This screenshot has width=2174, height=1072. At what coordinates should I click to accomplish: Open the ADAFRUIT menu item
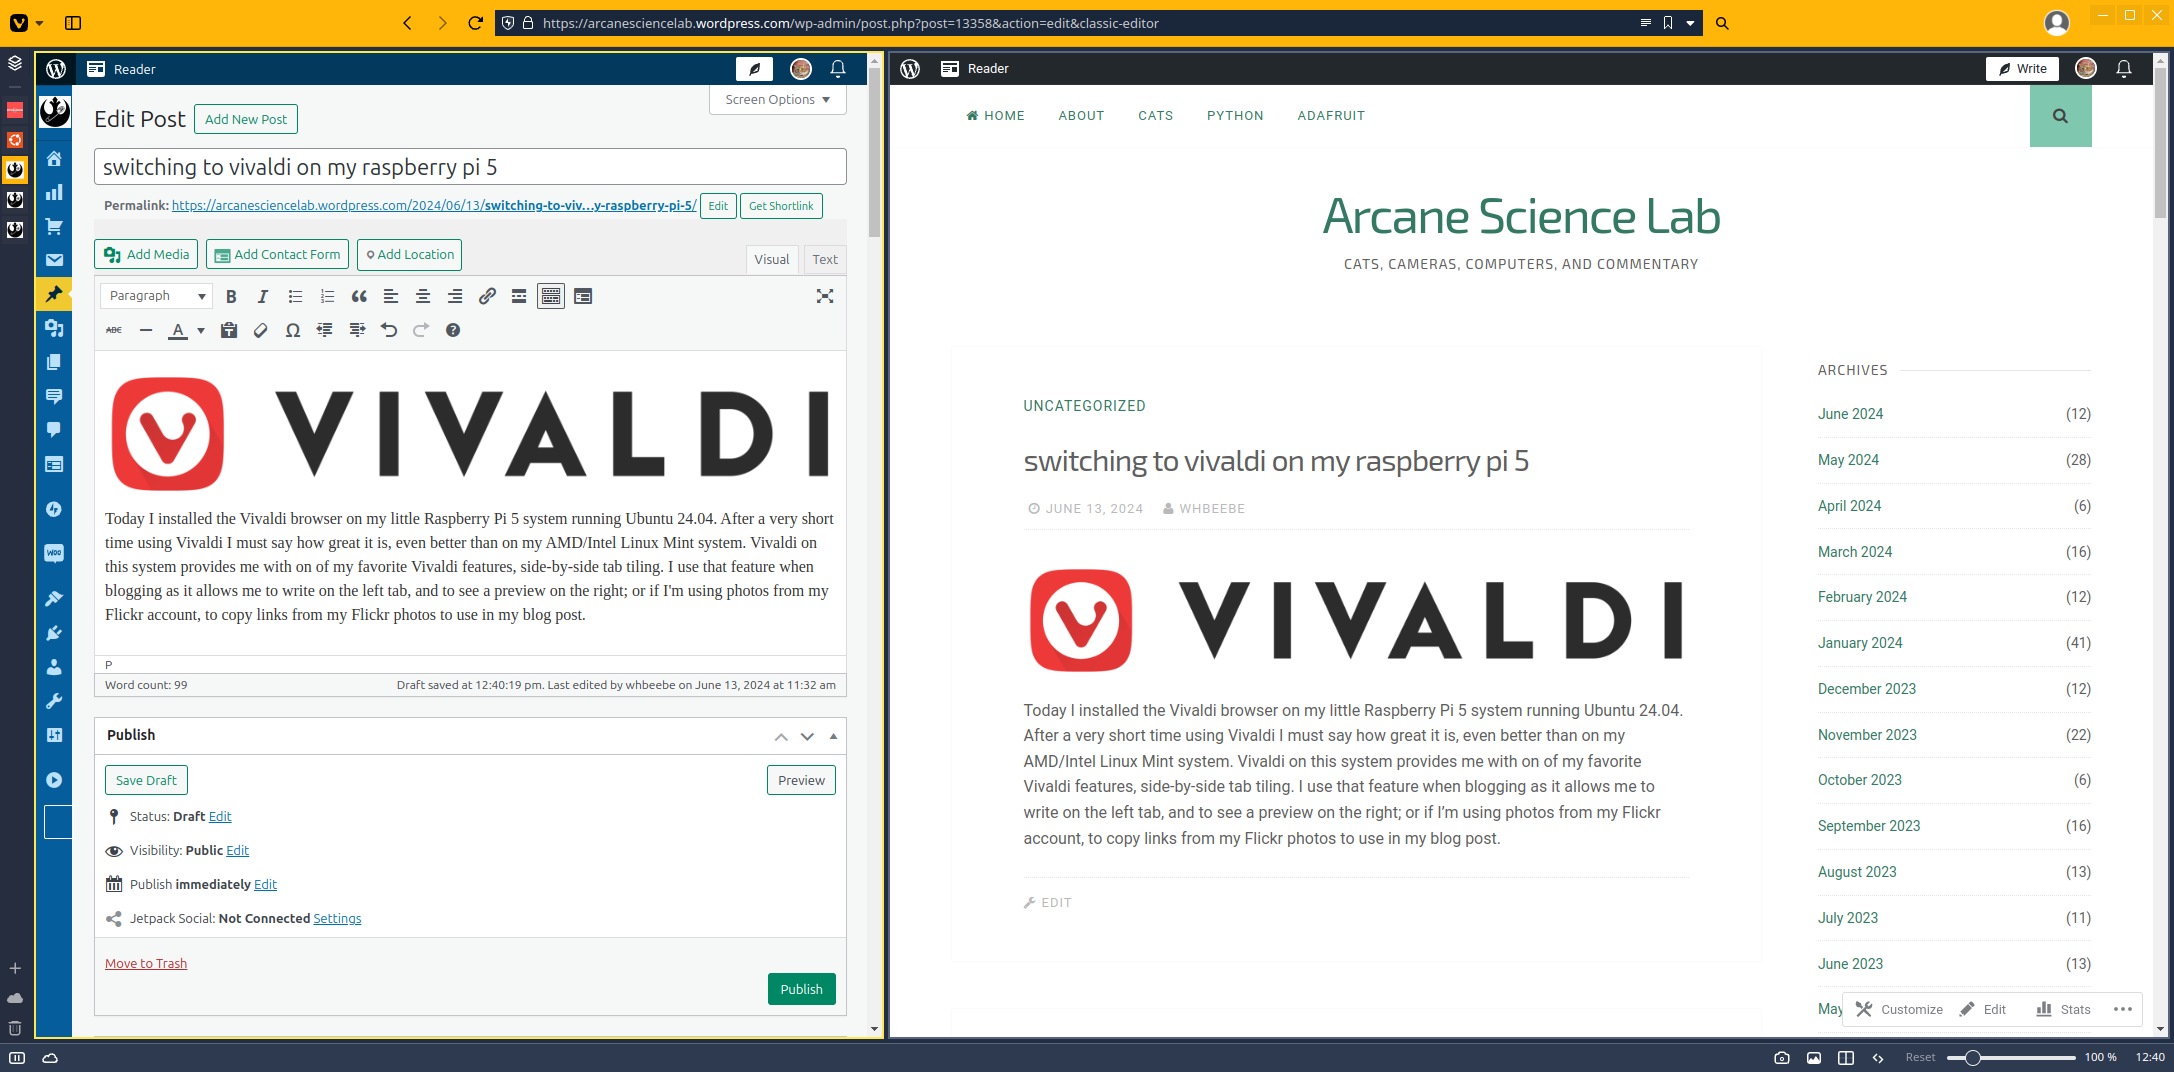click(1331, 116)
